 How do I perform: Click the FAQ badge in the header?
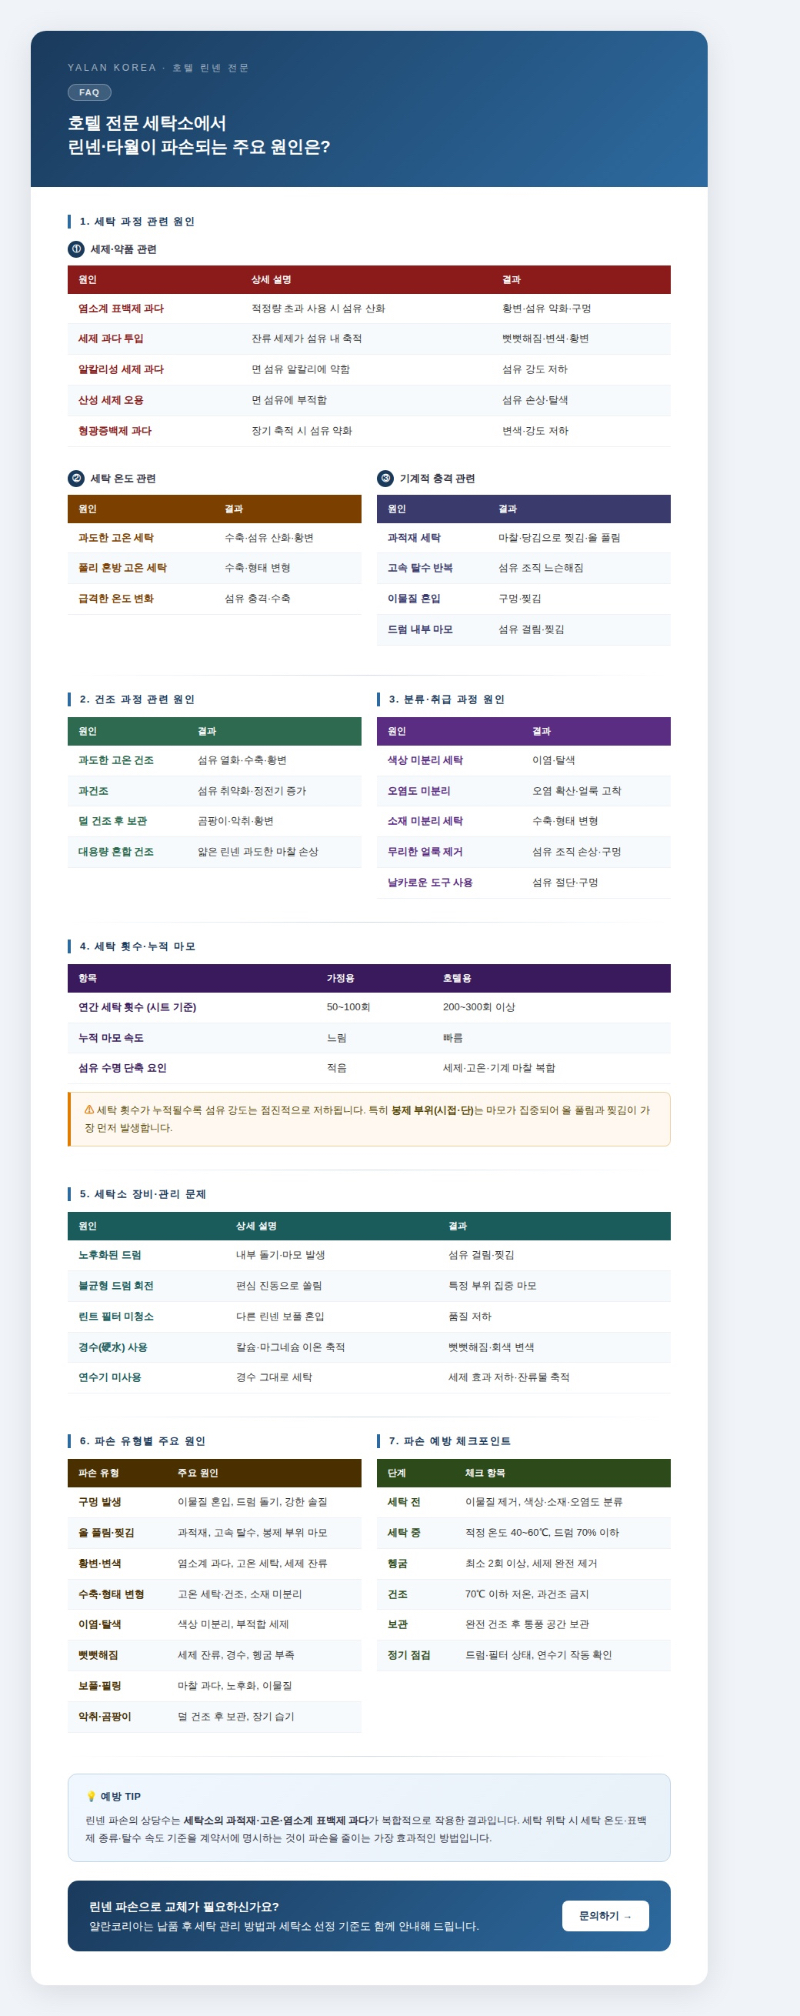coord(89,92)
